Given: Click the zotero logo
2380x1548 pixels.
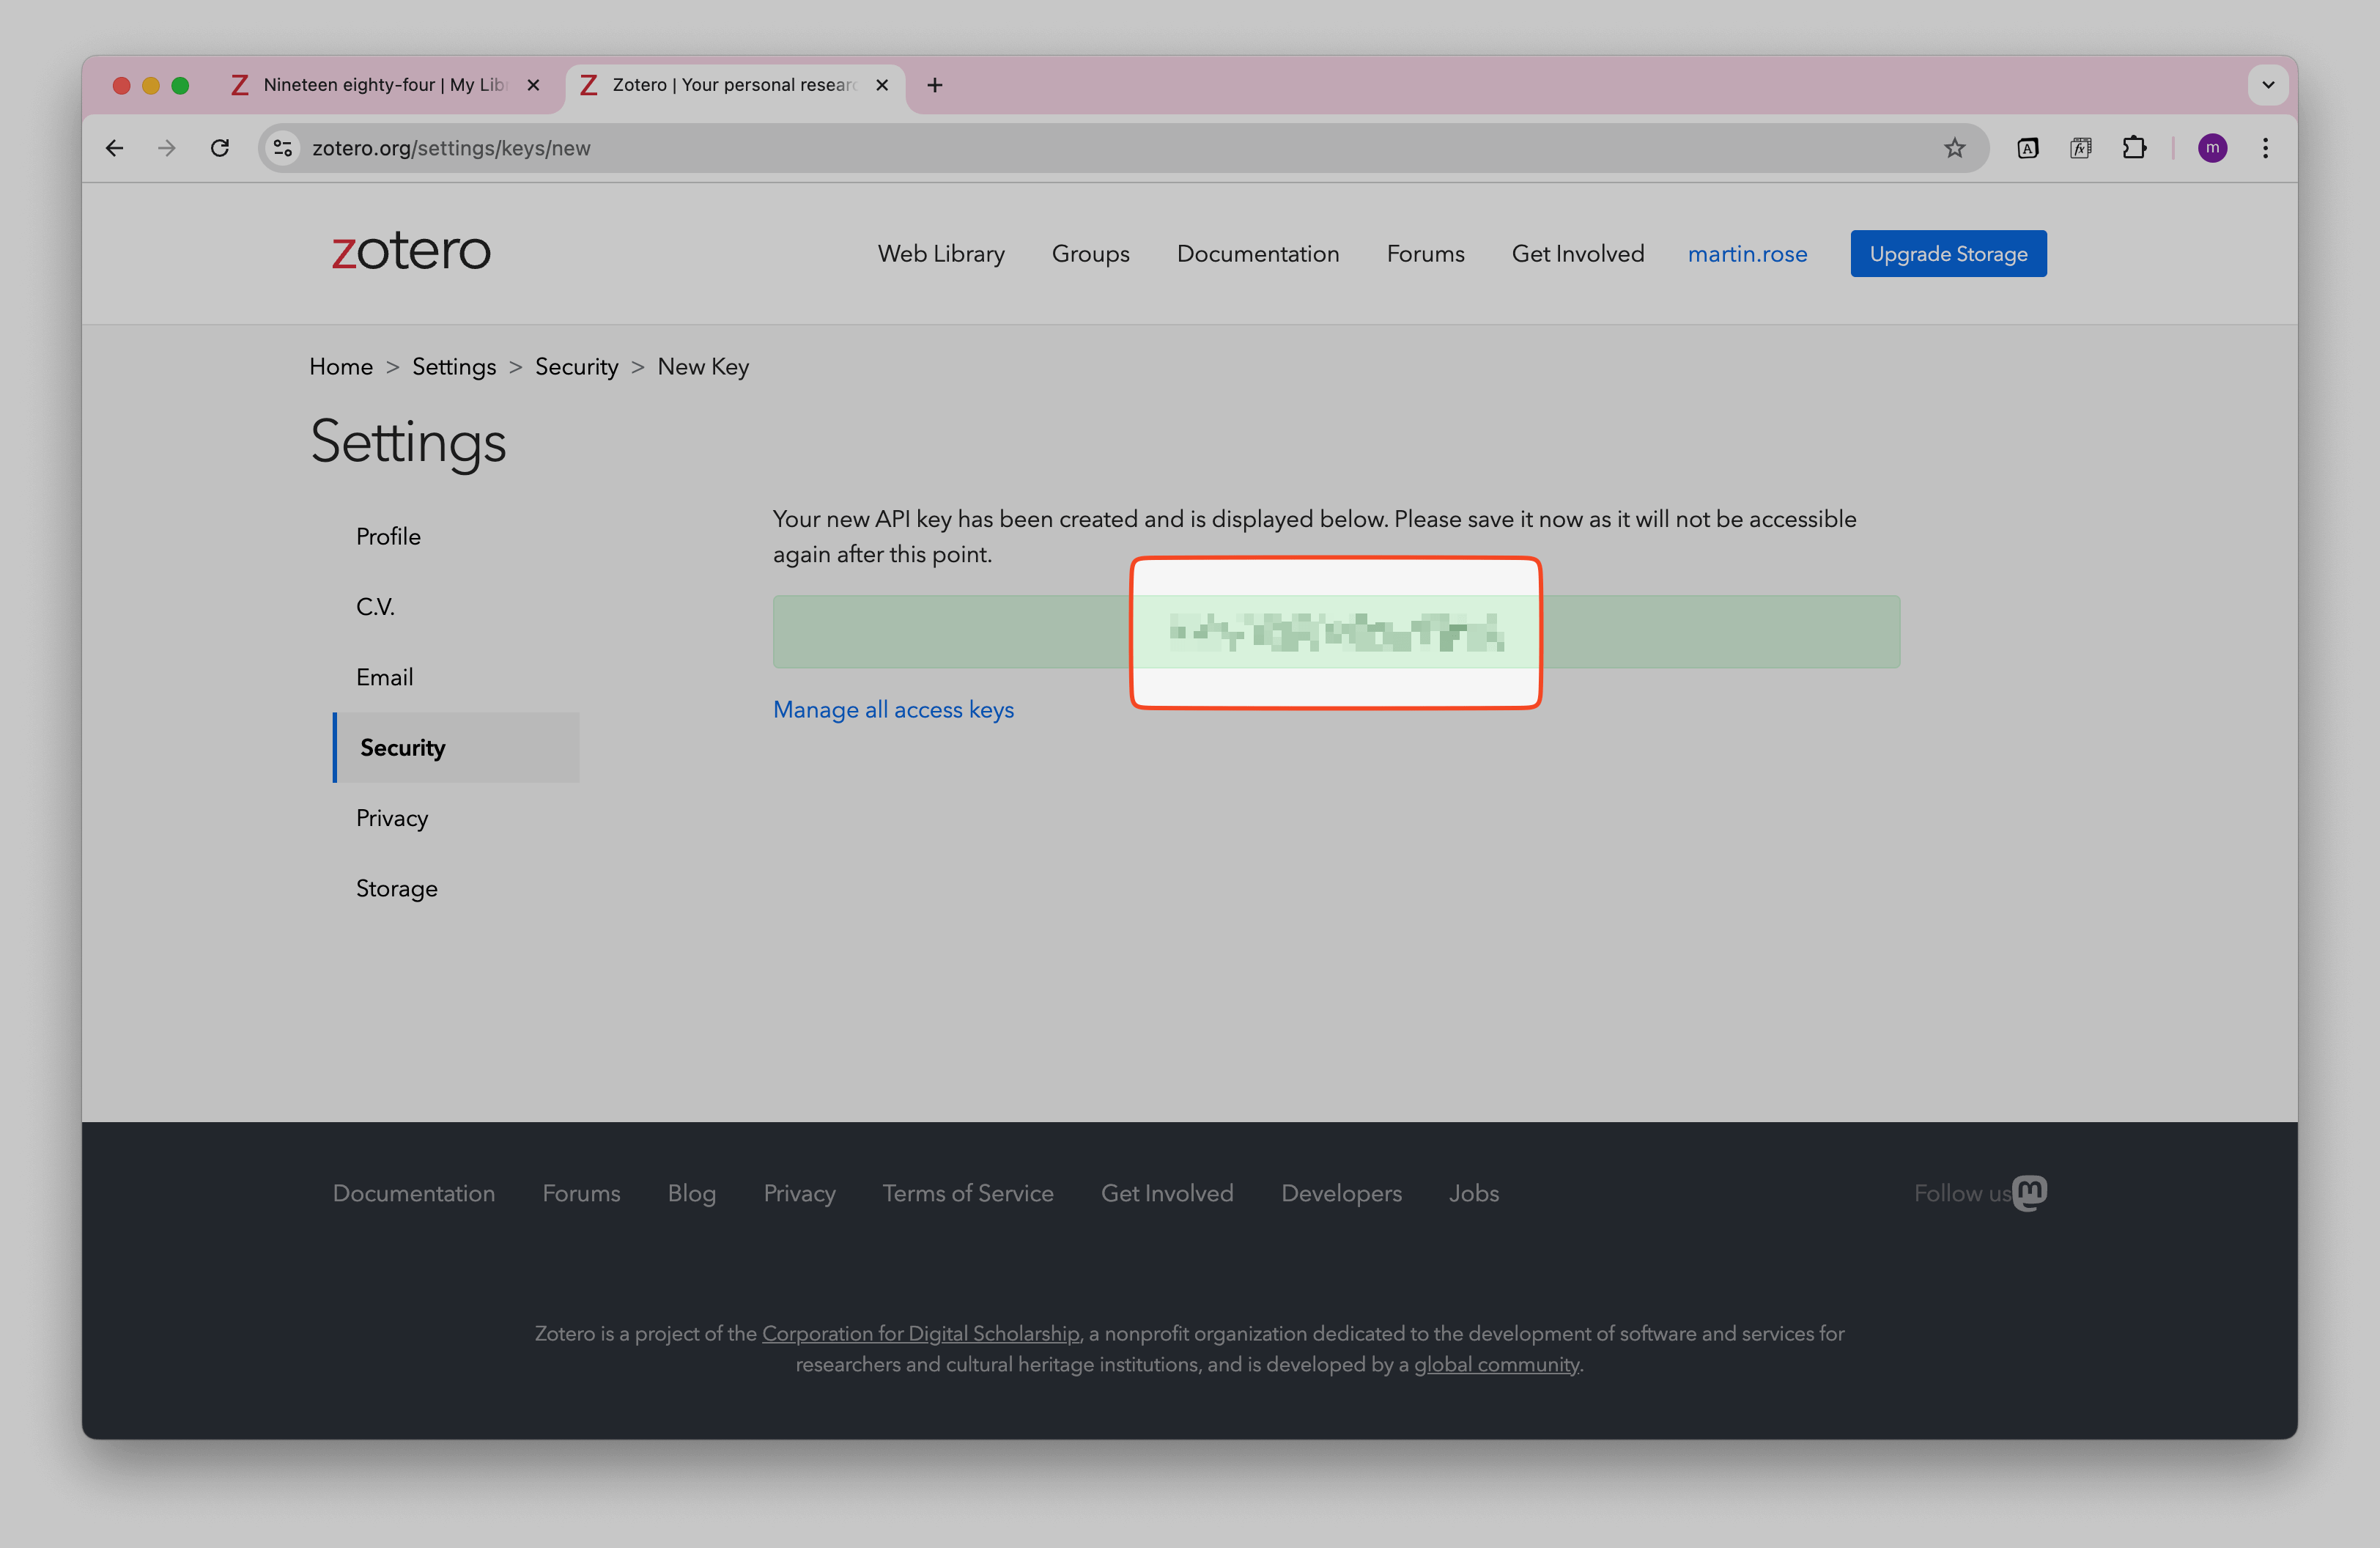Looking at the screenshot, I should tap(411, 250).
